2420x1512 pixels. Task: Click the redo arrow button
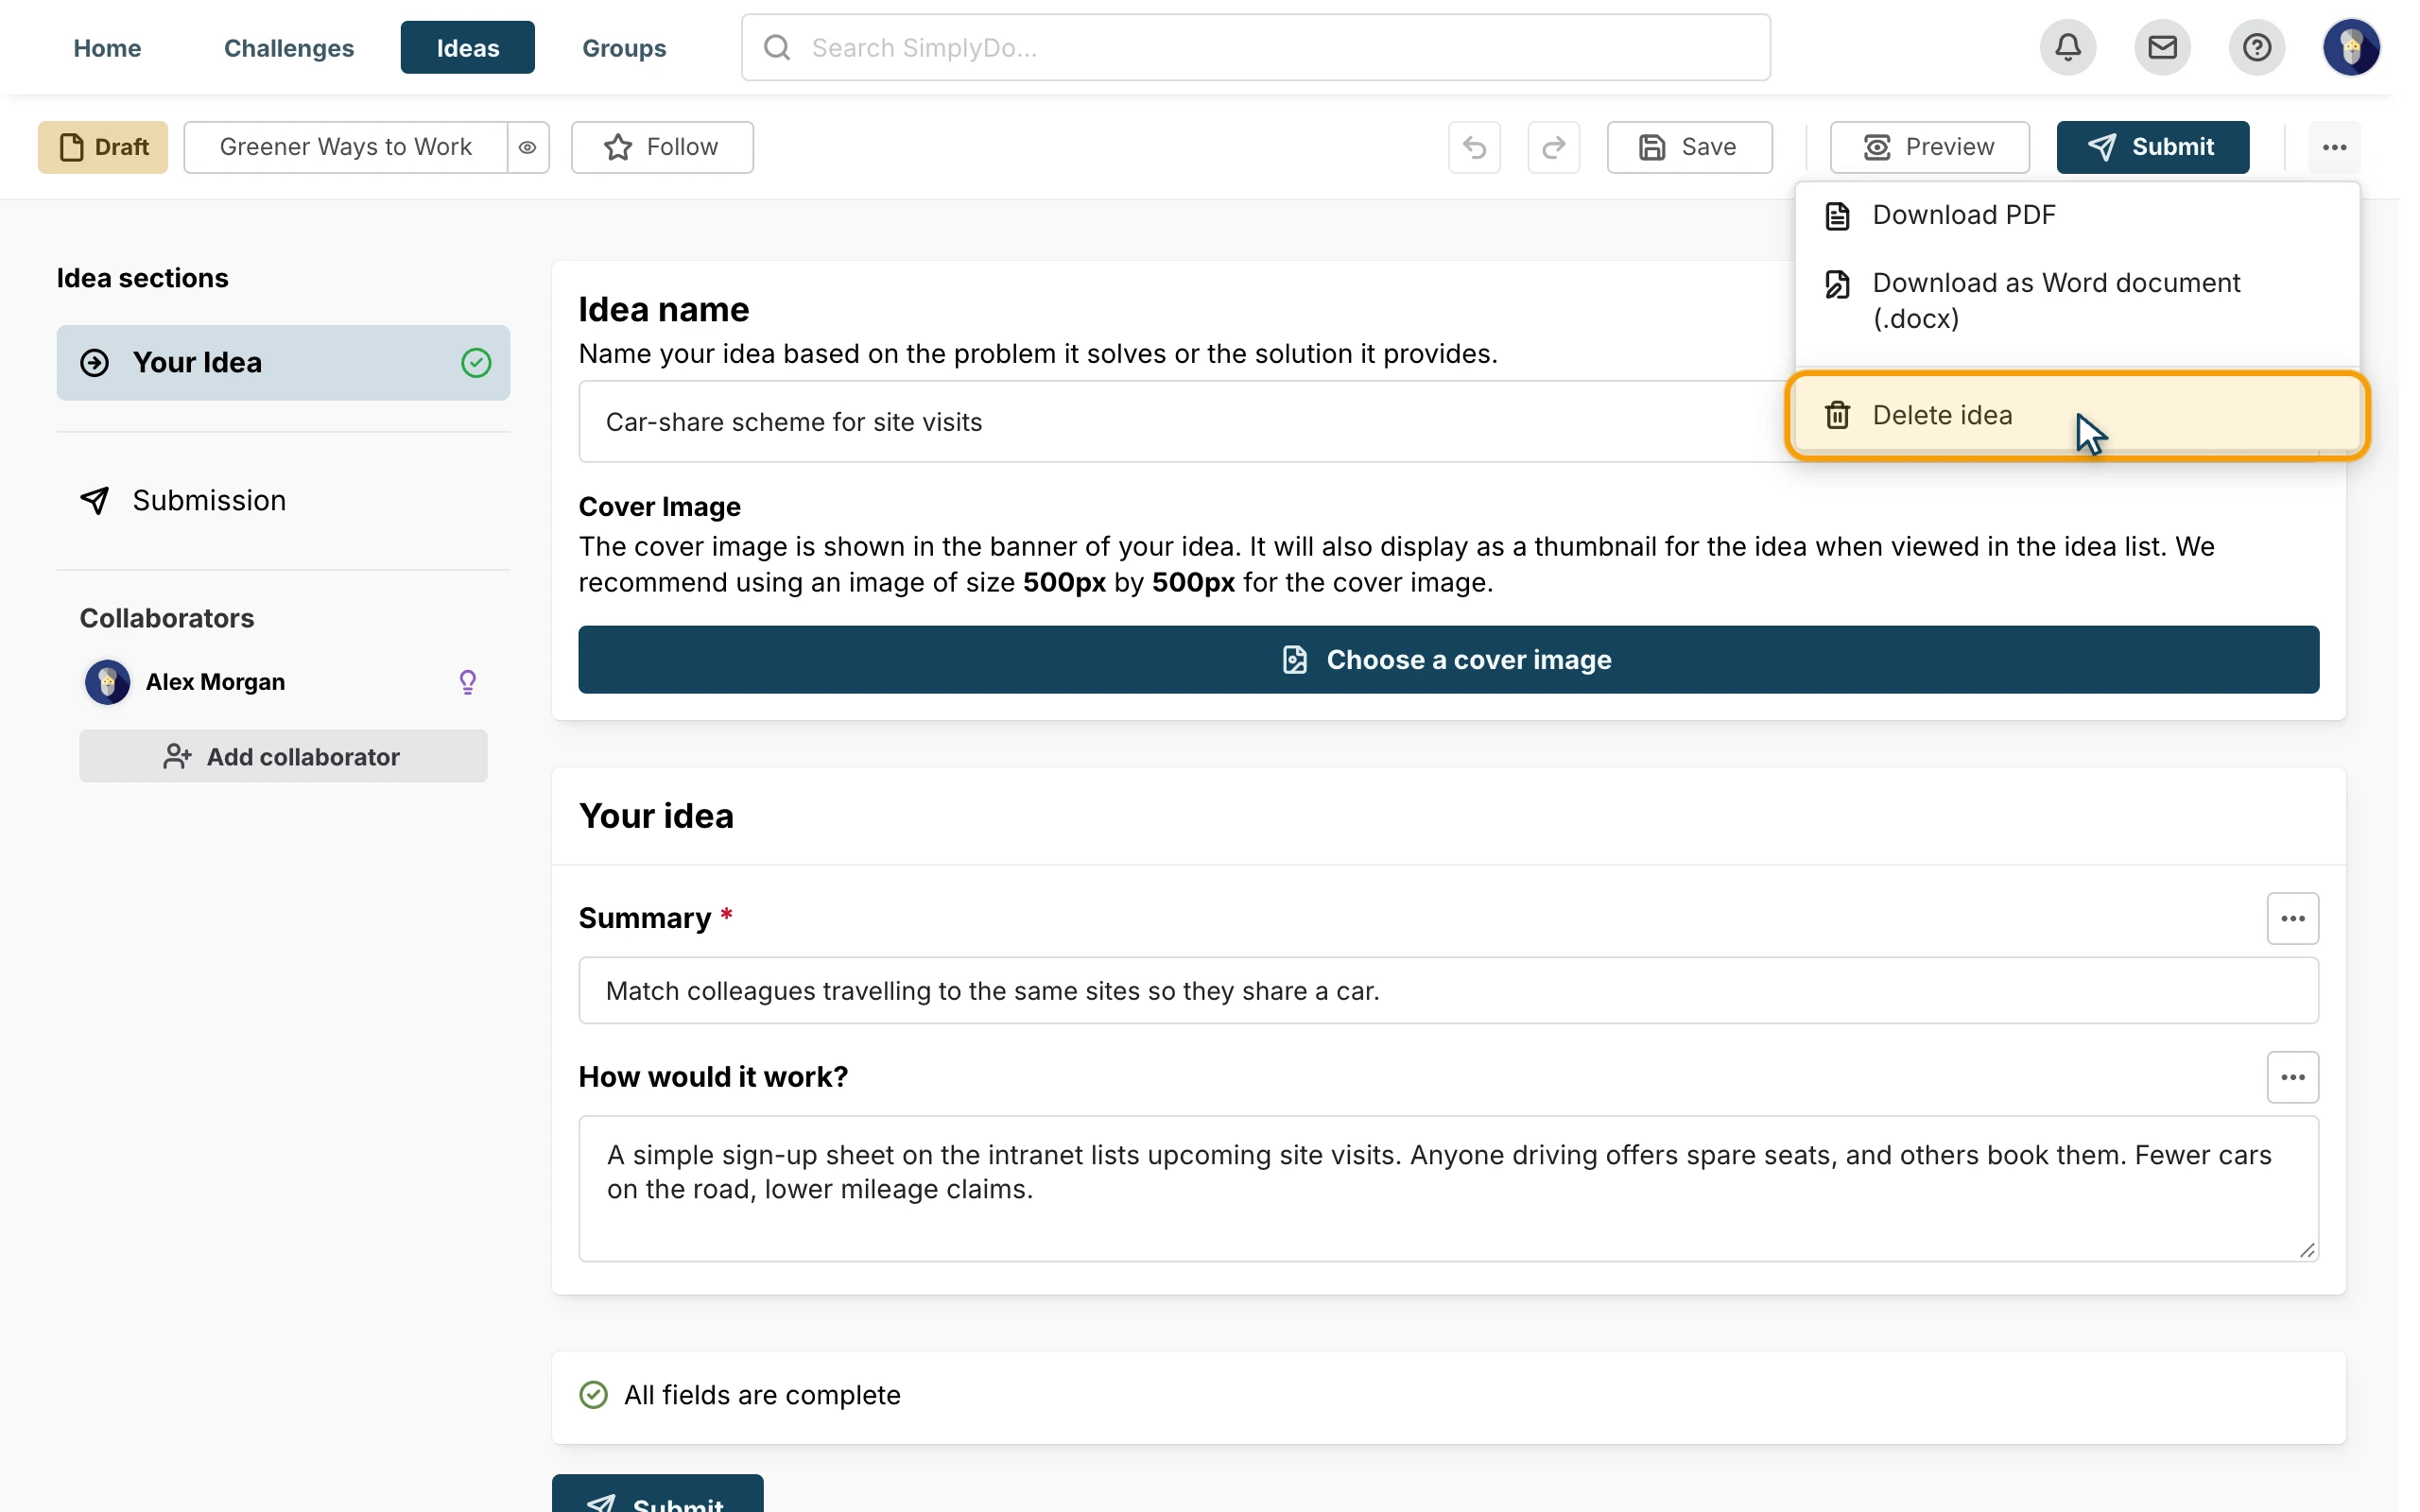pyautogui.click(x=1553, y=147)
